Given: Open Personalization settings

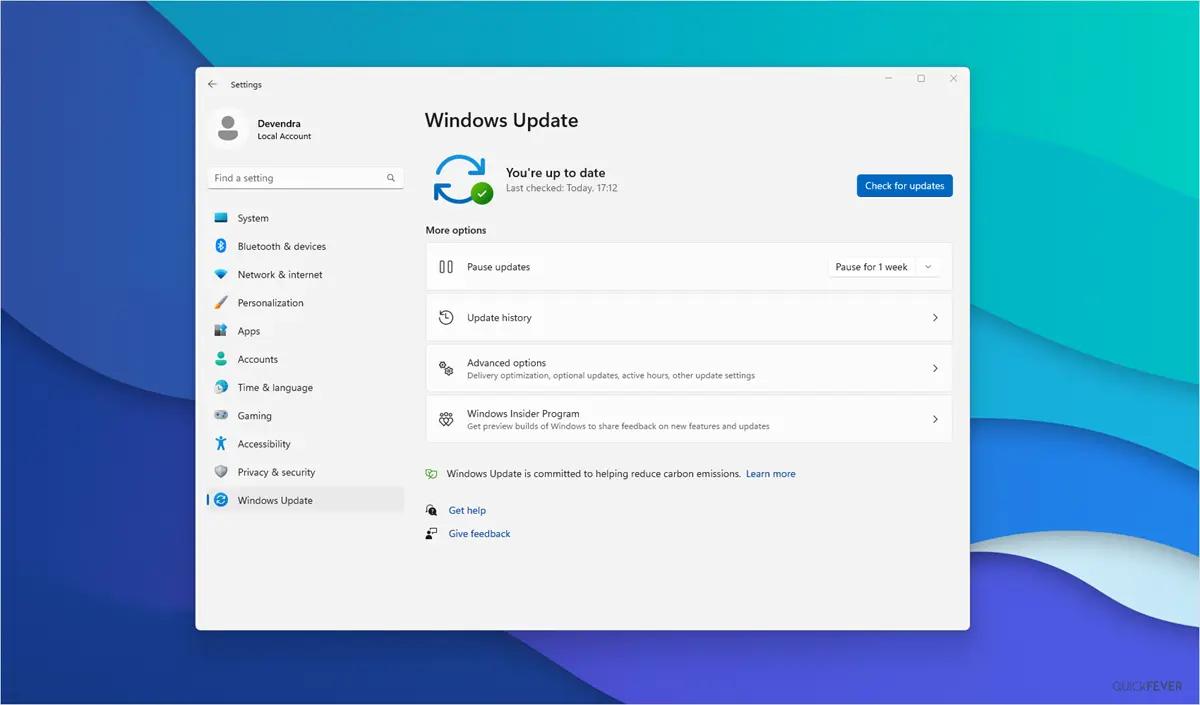Looking at the screenshot, I should pyautogui.click(x=305, y=302).
